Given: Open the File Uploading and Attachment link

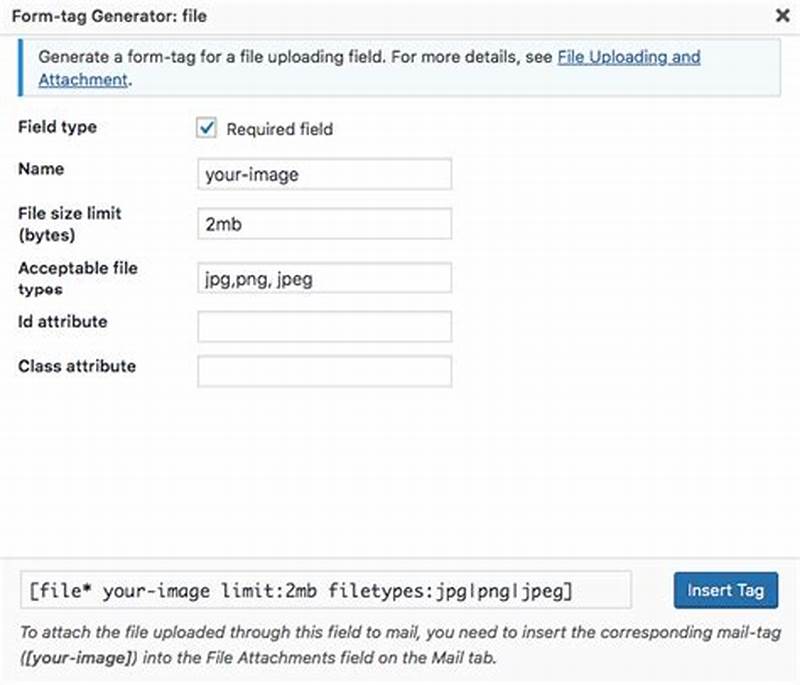Looking at the screenshot, I should point(629,57).
